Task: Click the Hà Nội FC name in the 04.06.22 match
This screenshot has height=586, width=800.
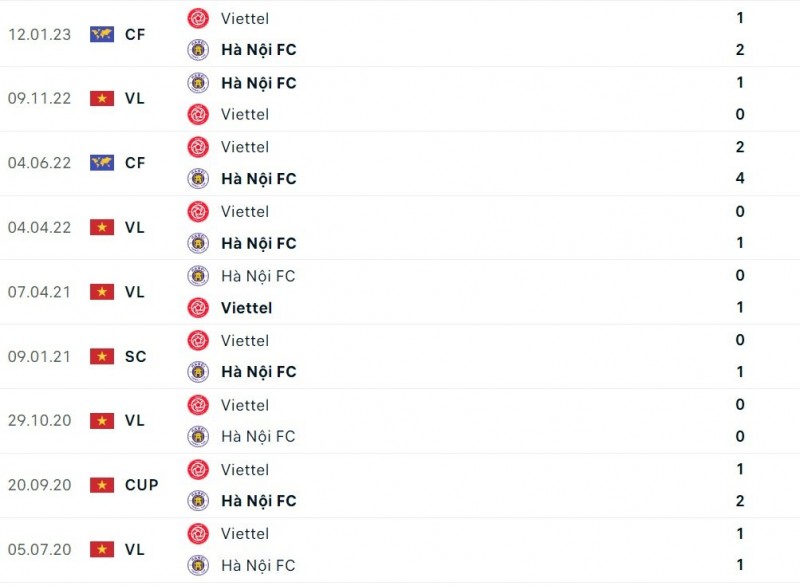Action: [x=258, y=179]
